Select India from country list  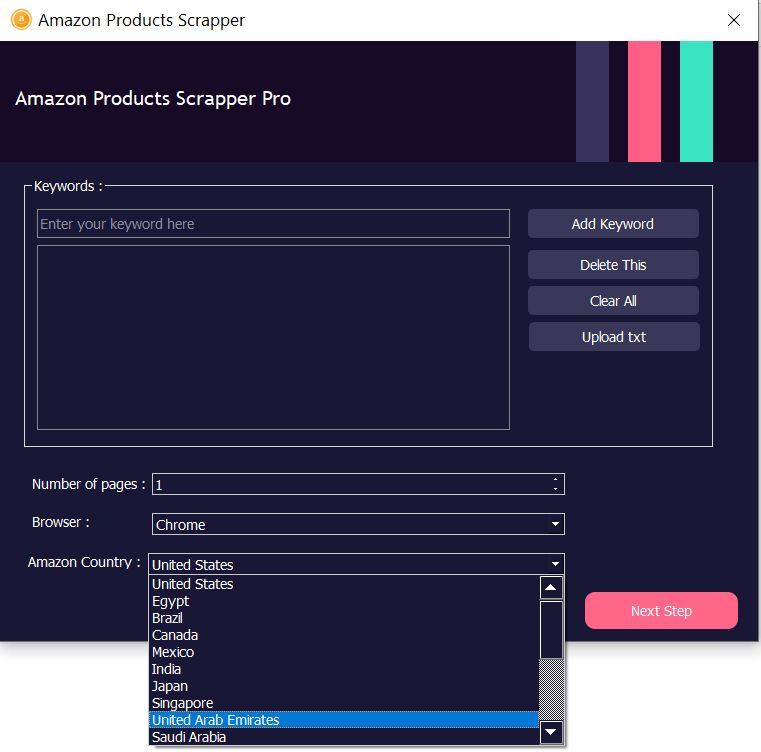pos(344,669)
